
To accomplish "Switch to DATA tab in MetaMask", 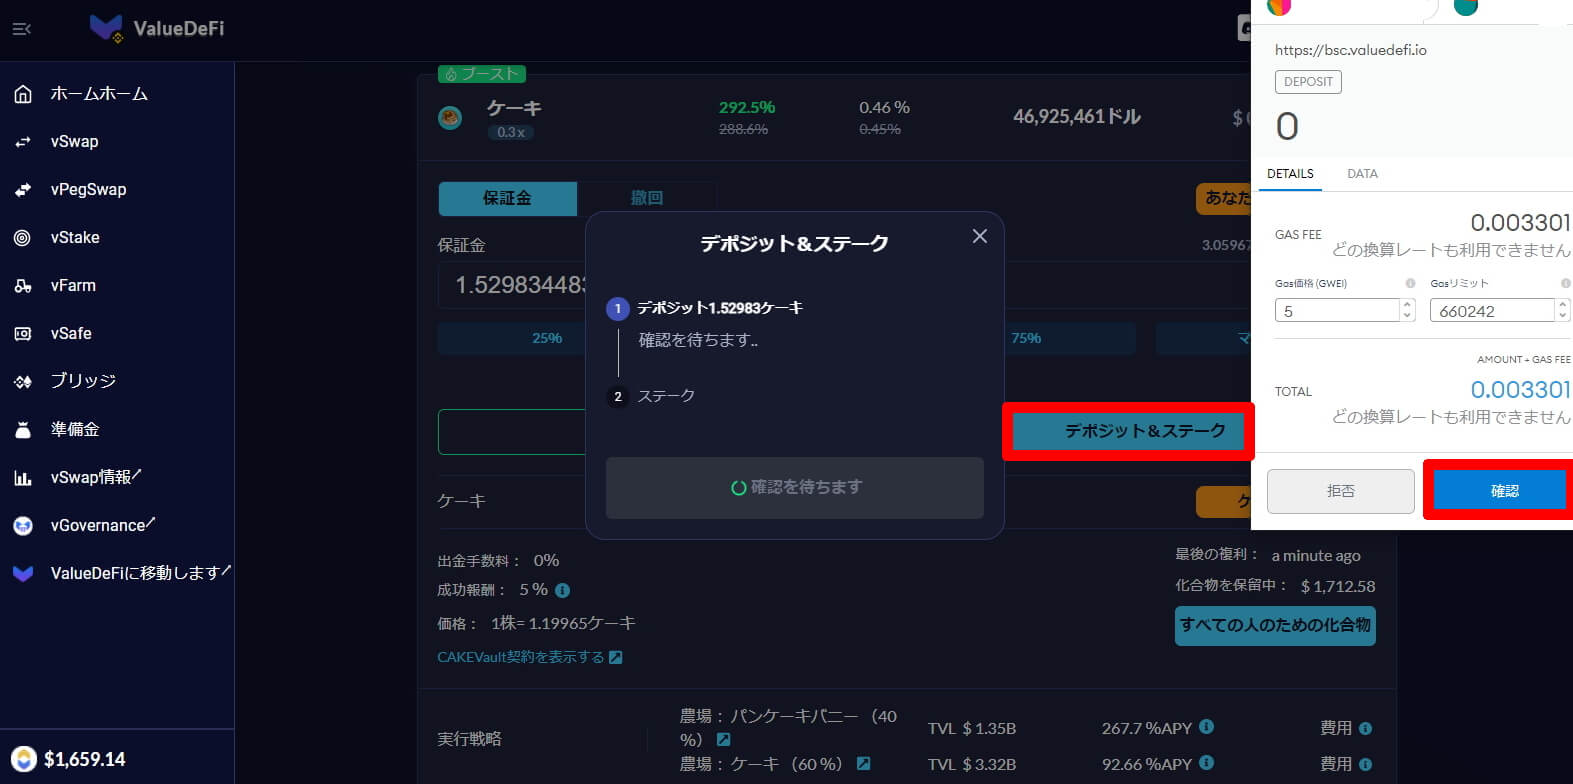I will pyautogui.click(x=1362, y=174).
